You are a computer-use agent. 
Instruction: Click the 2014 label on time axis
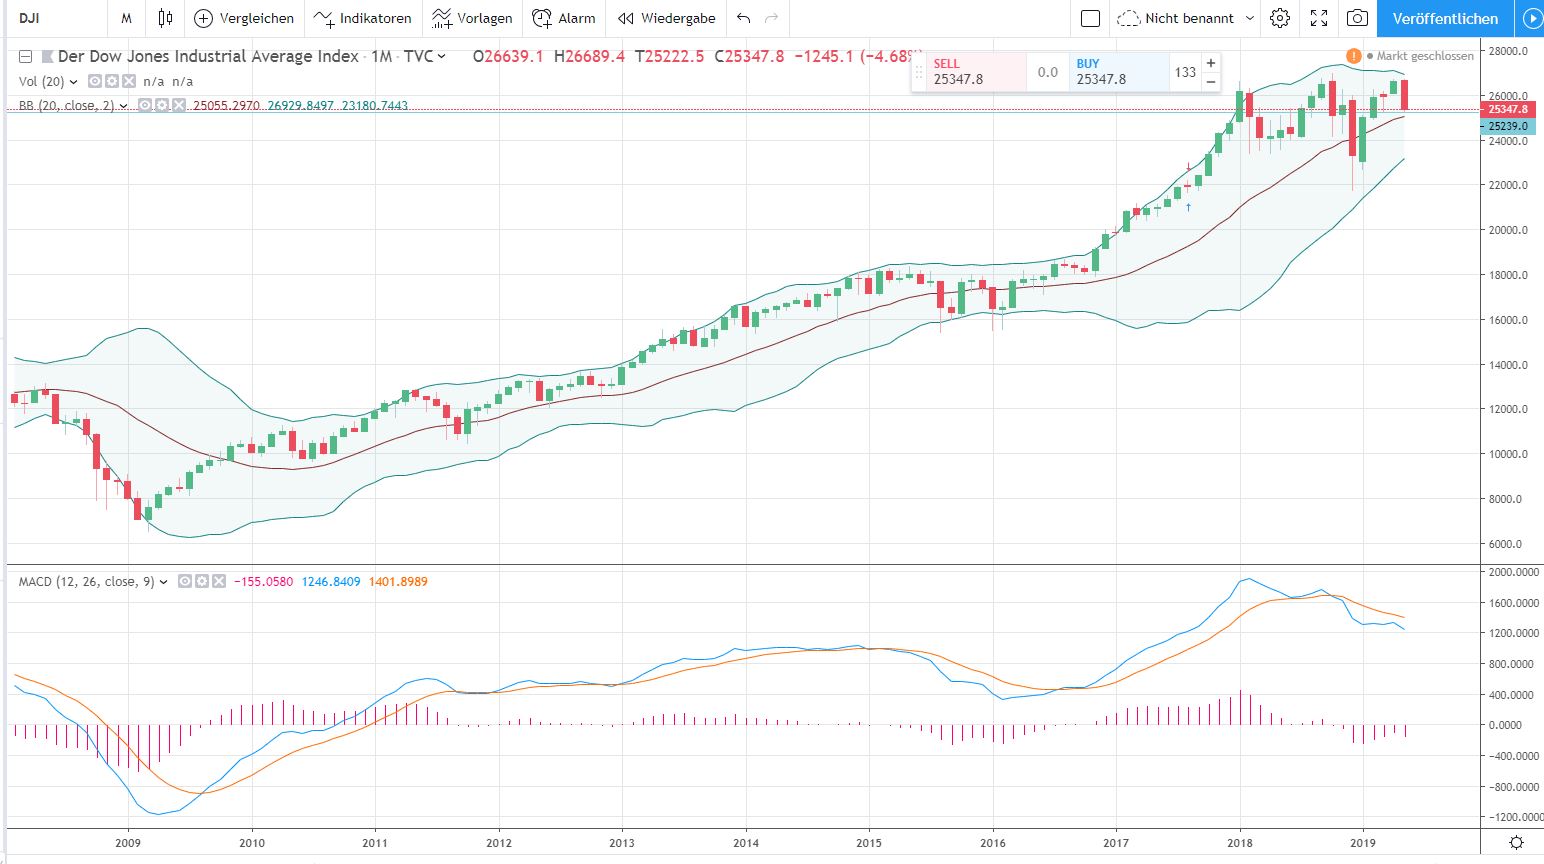[746, 843]
